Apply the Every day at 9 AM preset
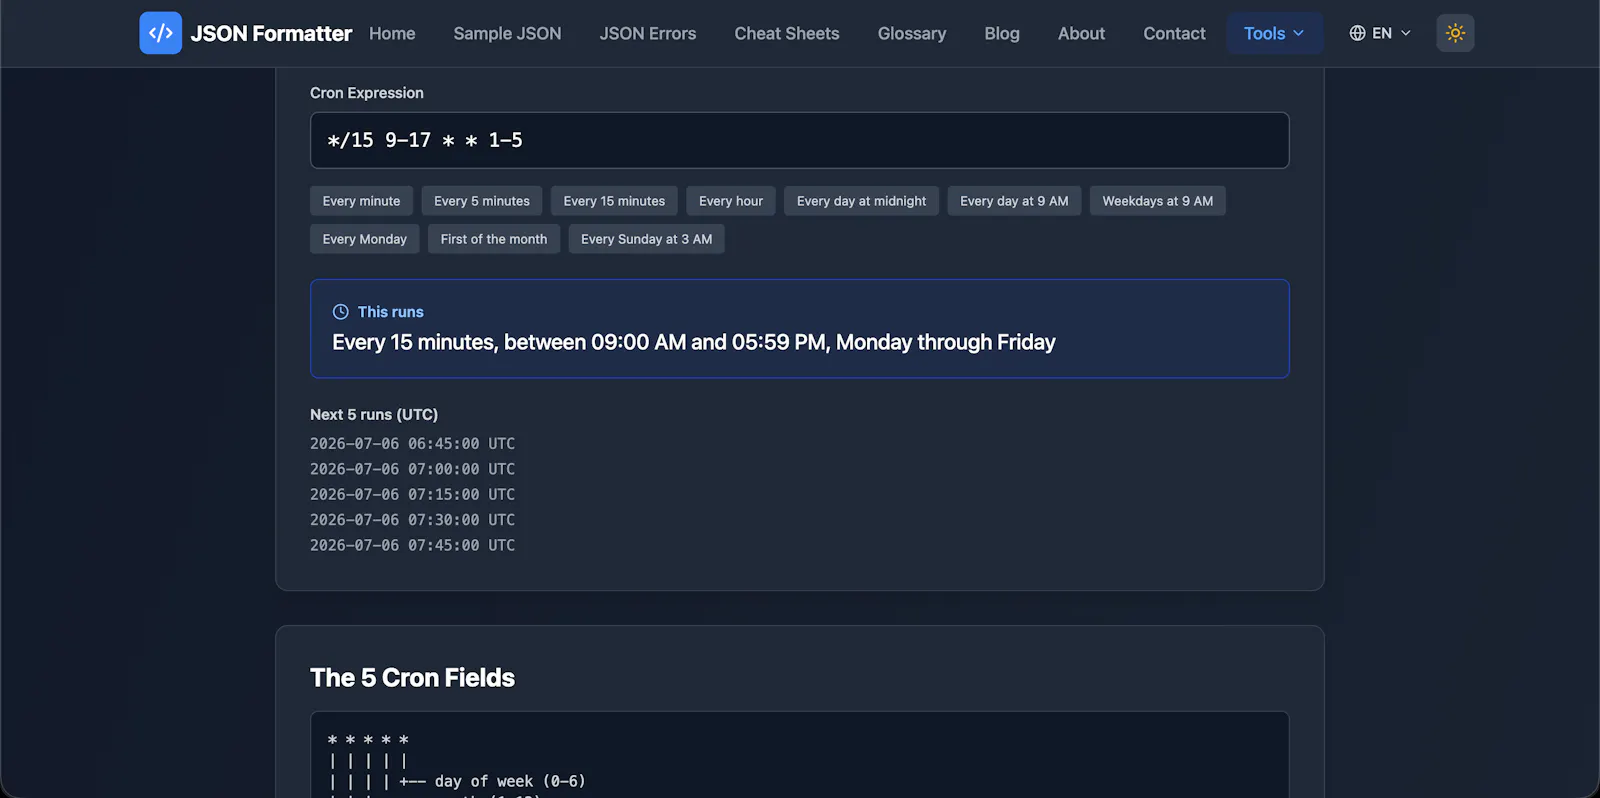Image resolution: width=1600 pixels, height=798 pixels. [1014, 201]
